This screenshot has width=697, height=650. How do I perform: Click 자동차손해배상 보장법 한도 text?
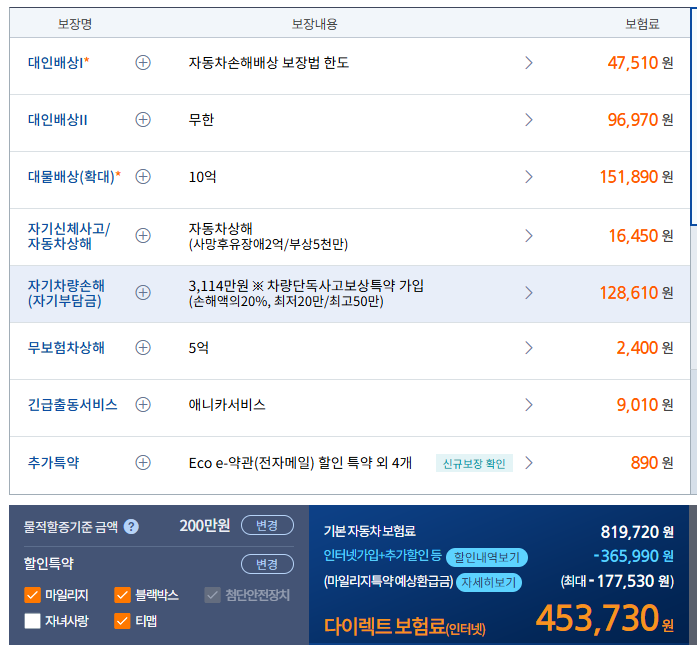coord(268,63)
